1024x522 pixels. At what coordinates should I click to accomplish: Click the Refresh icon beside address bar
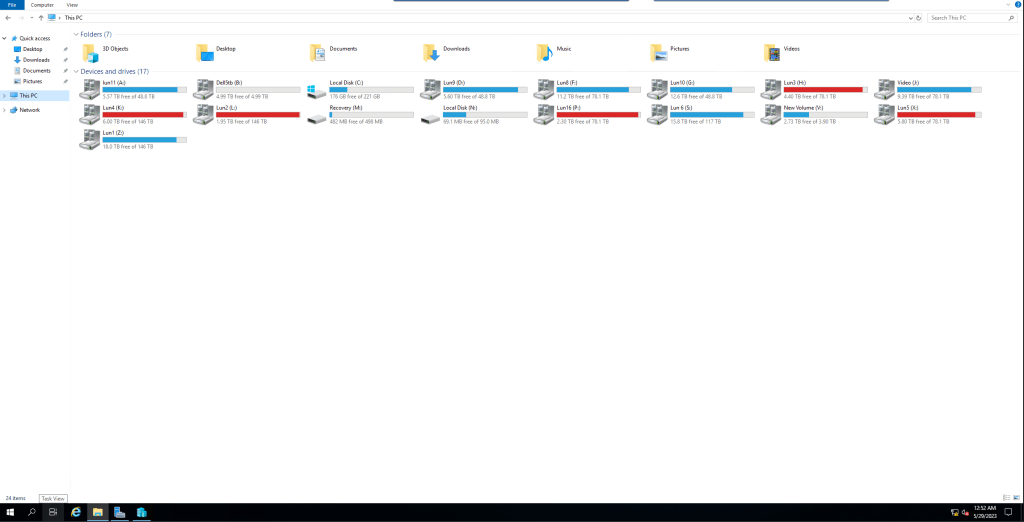tap(918, 18)
